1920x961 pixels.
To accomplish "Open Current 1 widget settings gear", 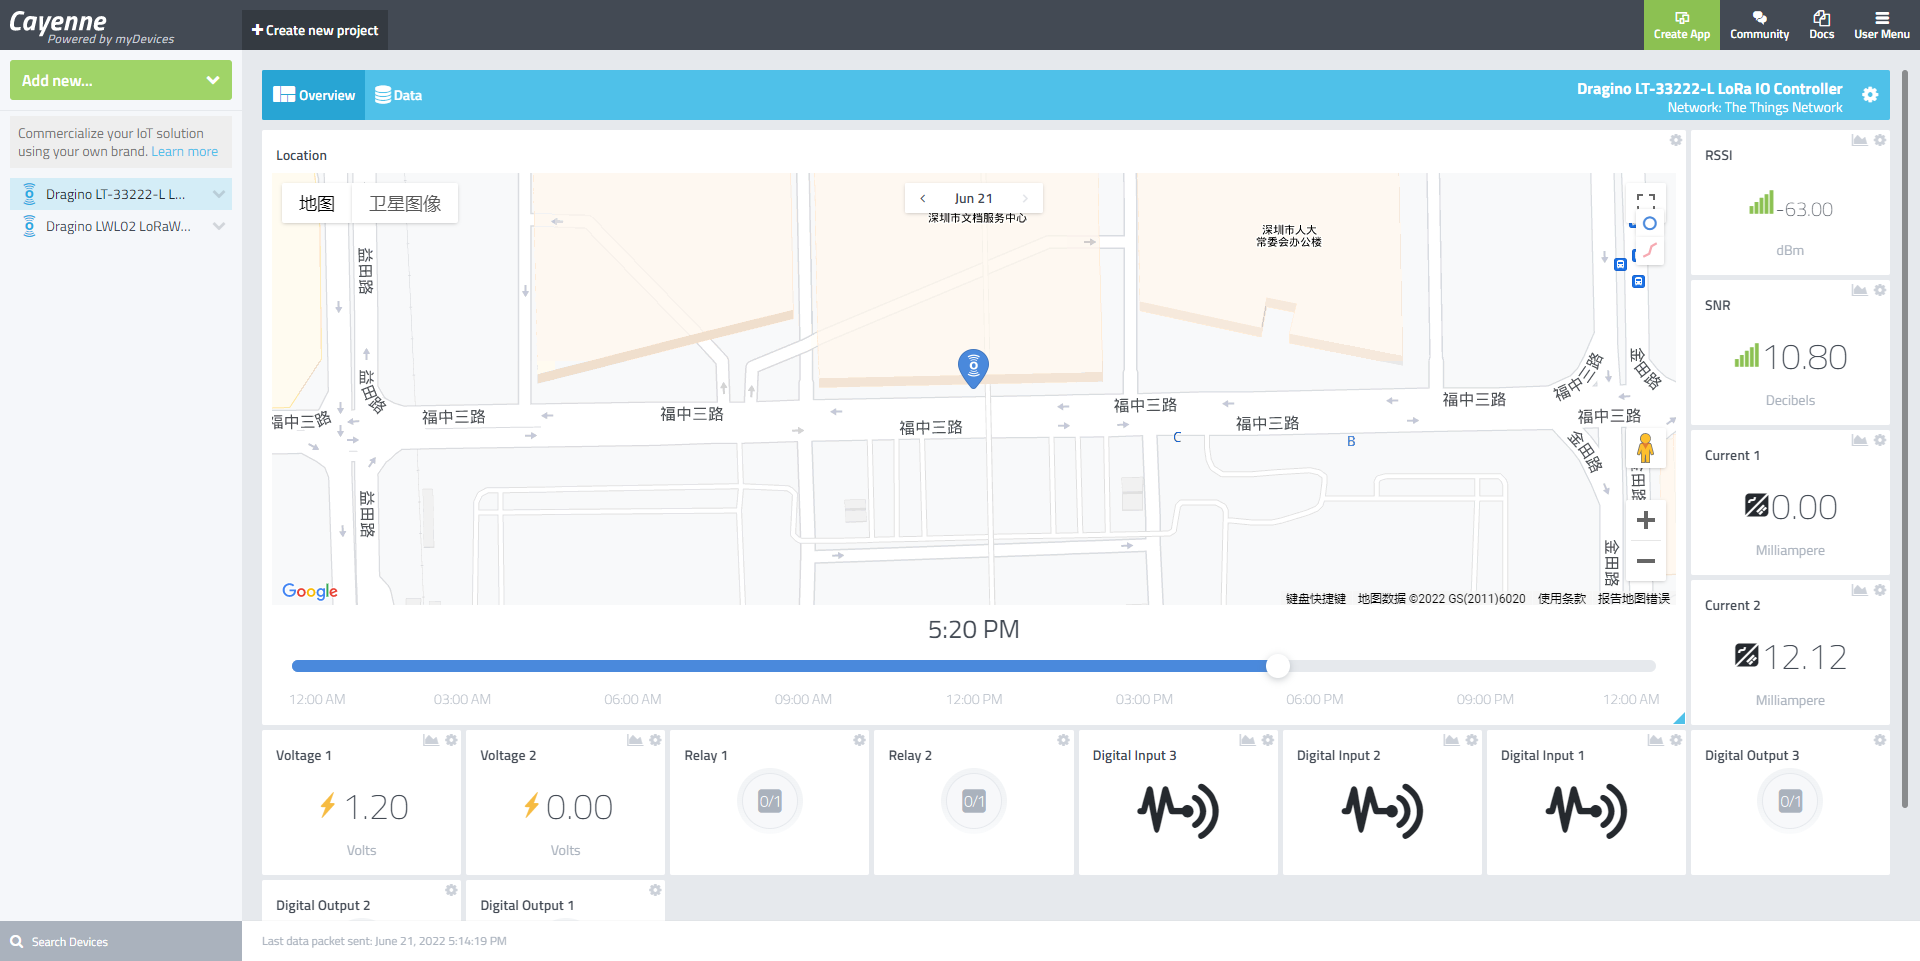I will pyautogui.click(x=1880, y=440).
